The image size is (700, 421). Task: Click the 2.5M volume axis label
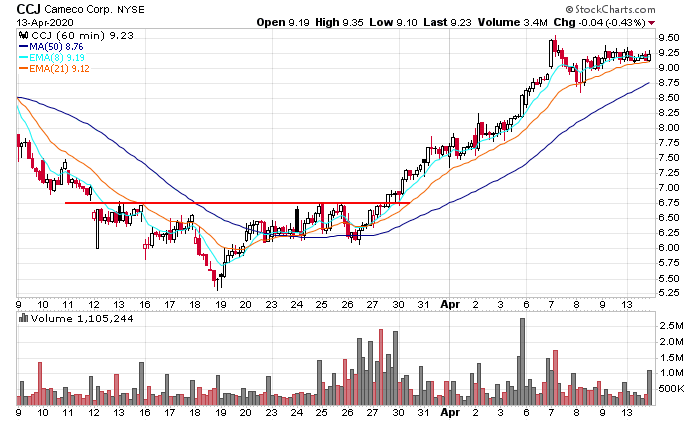point(671,326)
